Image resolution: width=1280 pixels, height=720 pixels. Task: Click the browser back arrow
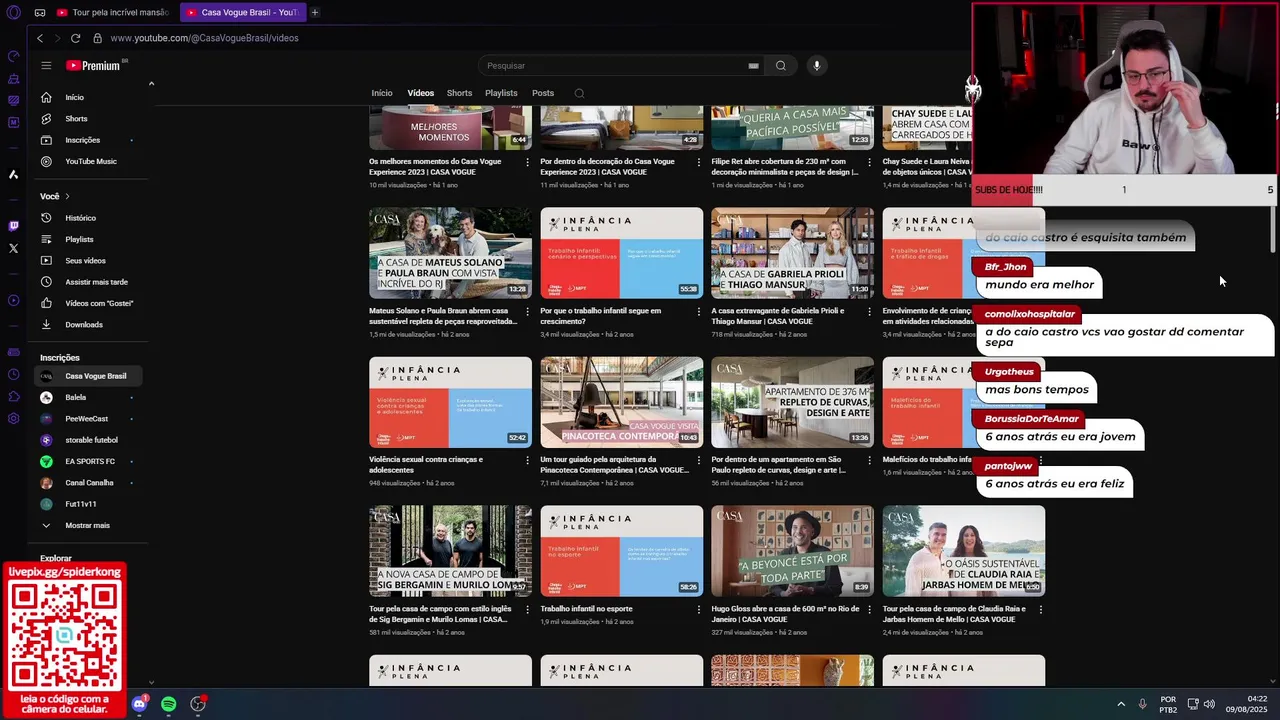point(40,38)
